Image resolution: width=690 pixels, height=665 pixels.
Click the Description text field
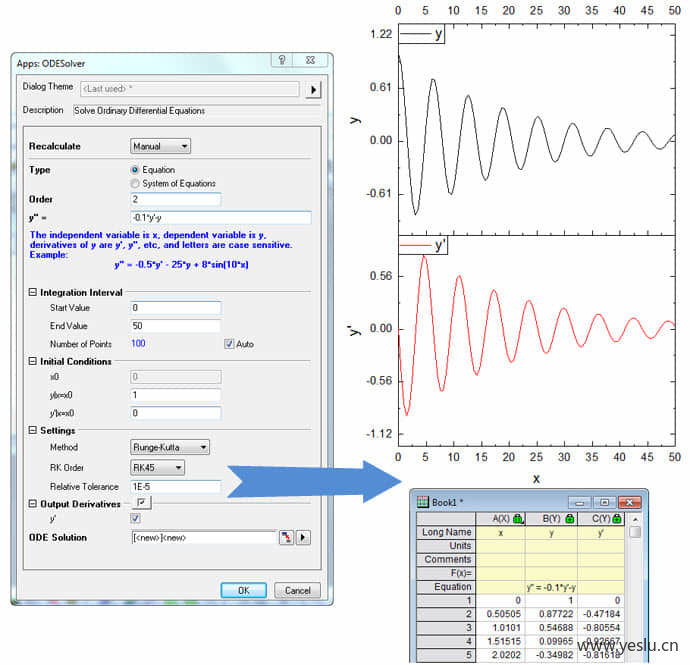[197, 110]
